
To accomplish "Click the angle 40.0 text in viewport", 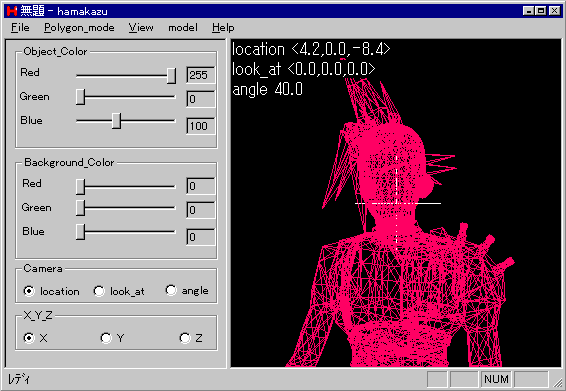I will (267, 89).
